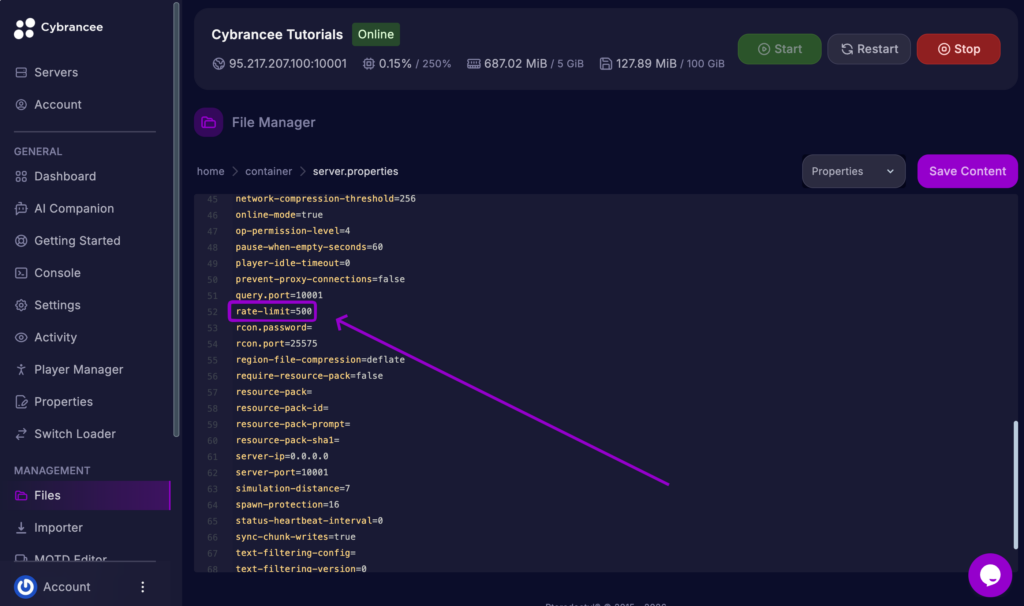This screenshot has height=606, width=1024.
Task: Click the Getting Started lifebuoy icon
Action: click(21, 241)
